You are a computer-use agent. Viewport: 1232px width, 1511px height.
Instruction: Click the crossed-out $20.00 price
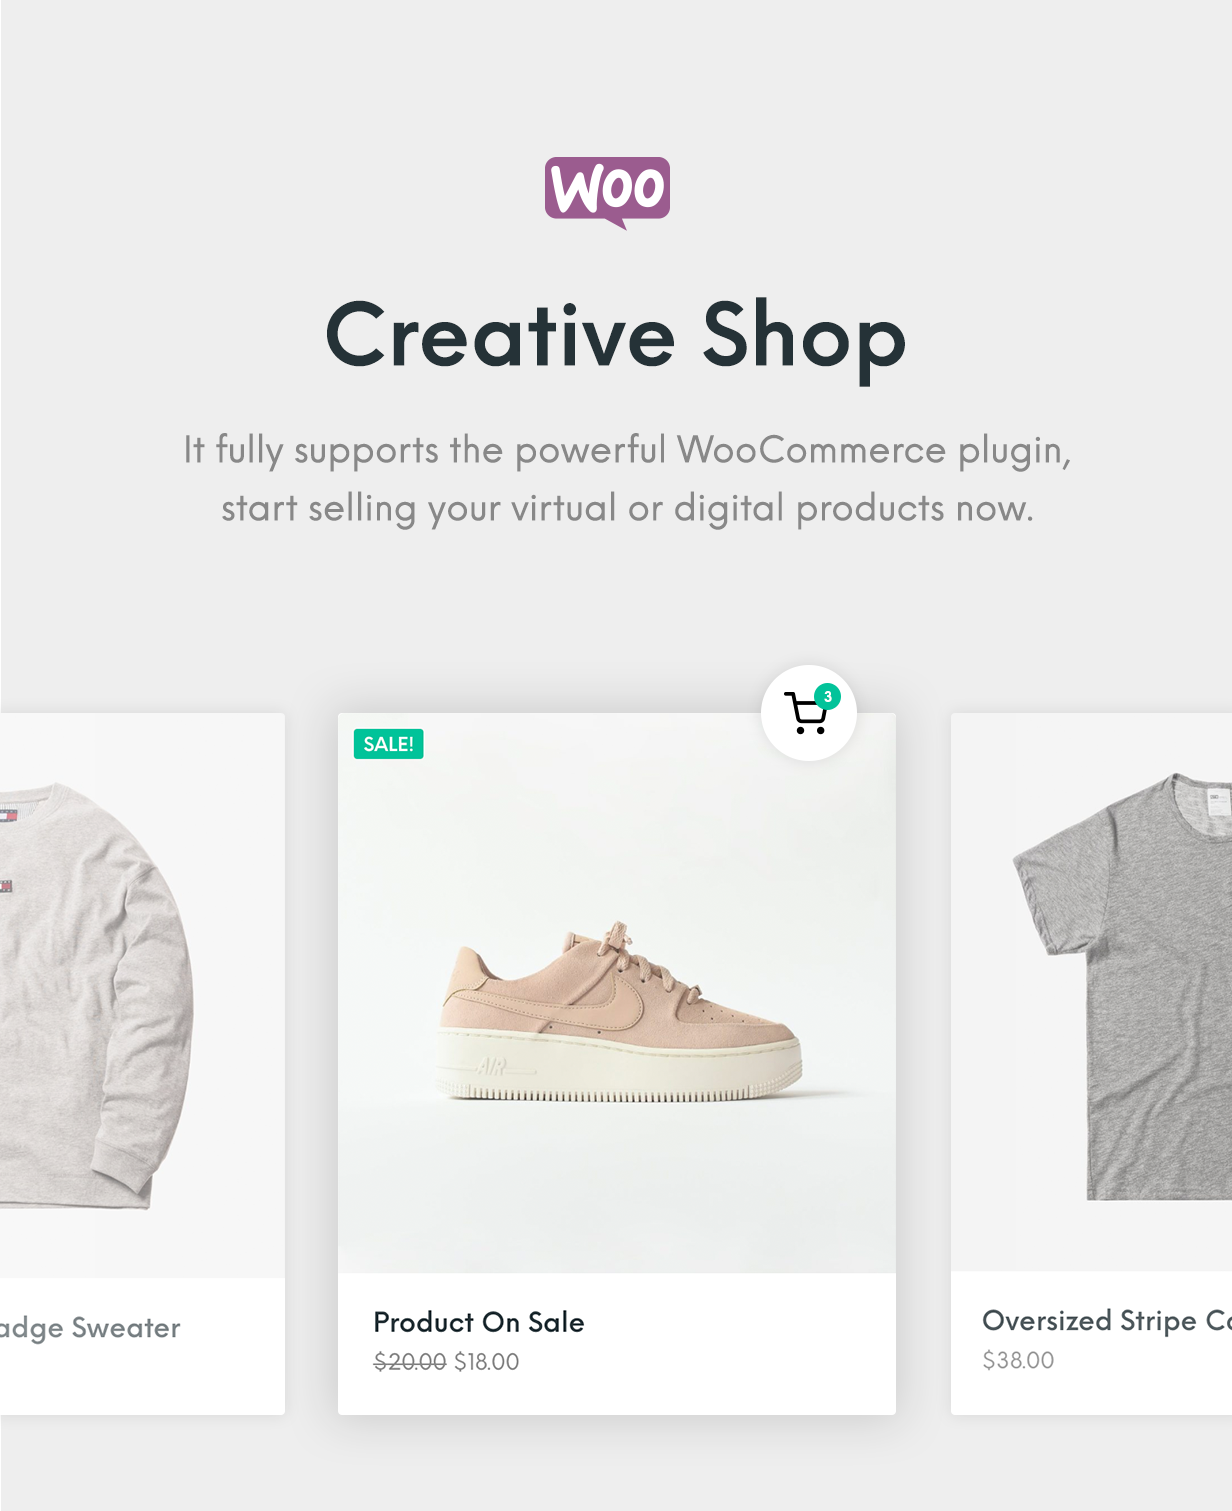pyautogui.click(x=410, y=1362)
